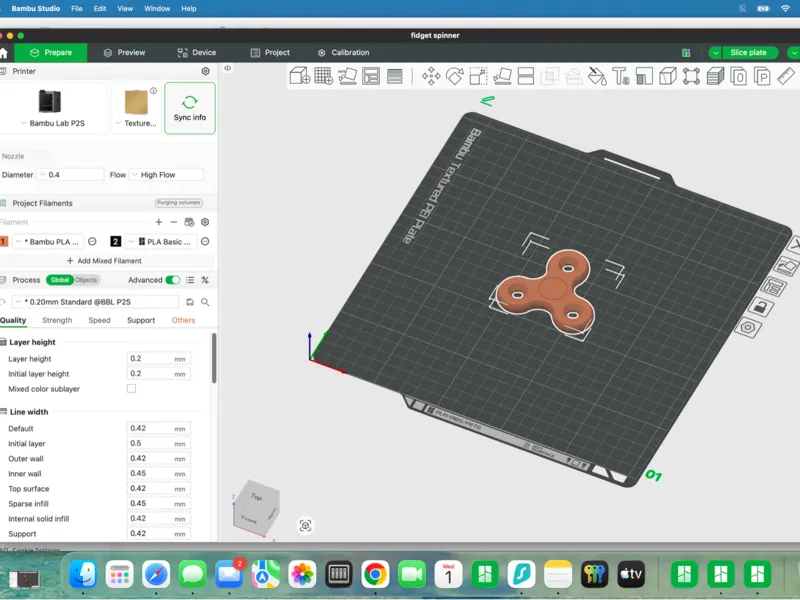
Task: Select the Lay on face tool
Action: (x=502, y=76)
